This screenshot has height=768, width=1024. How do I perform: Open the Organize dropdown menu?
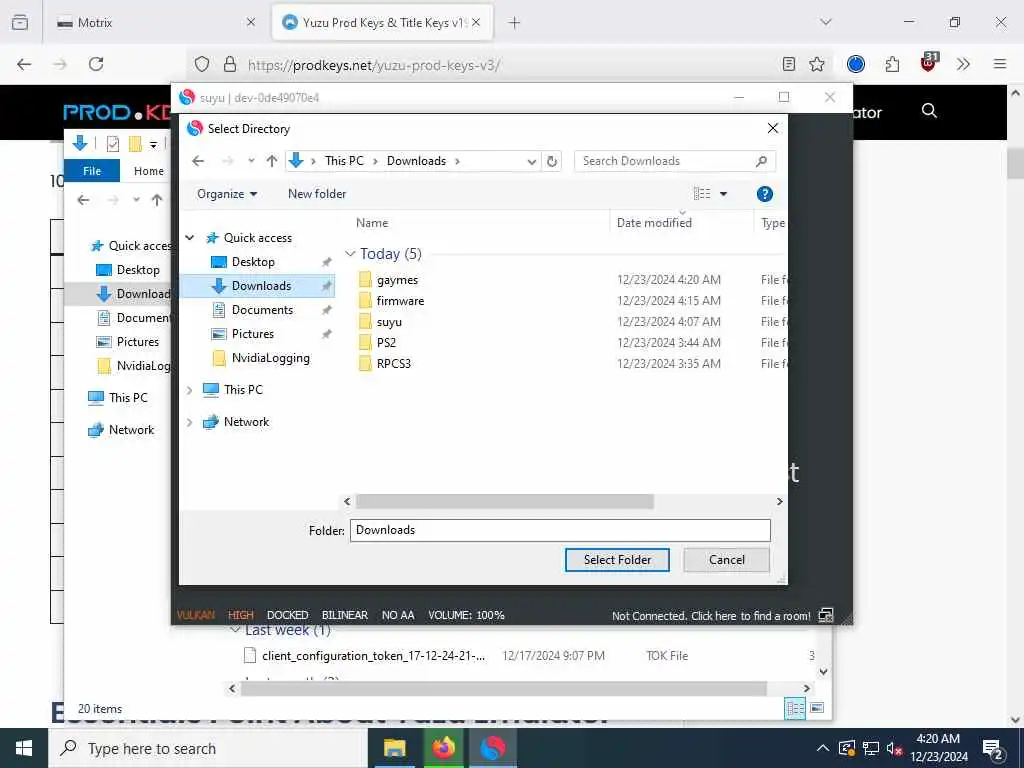[227, 194]
